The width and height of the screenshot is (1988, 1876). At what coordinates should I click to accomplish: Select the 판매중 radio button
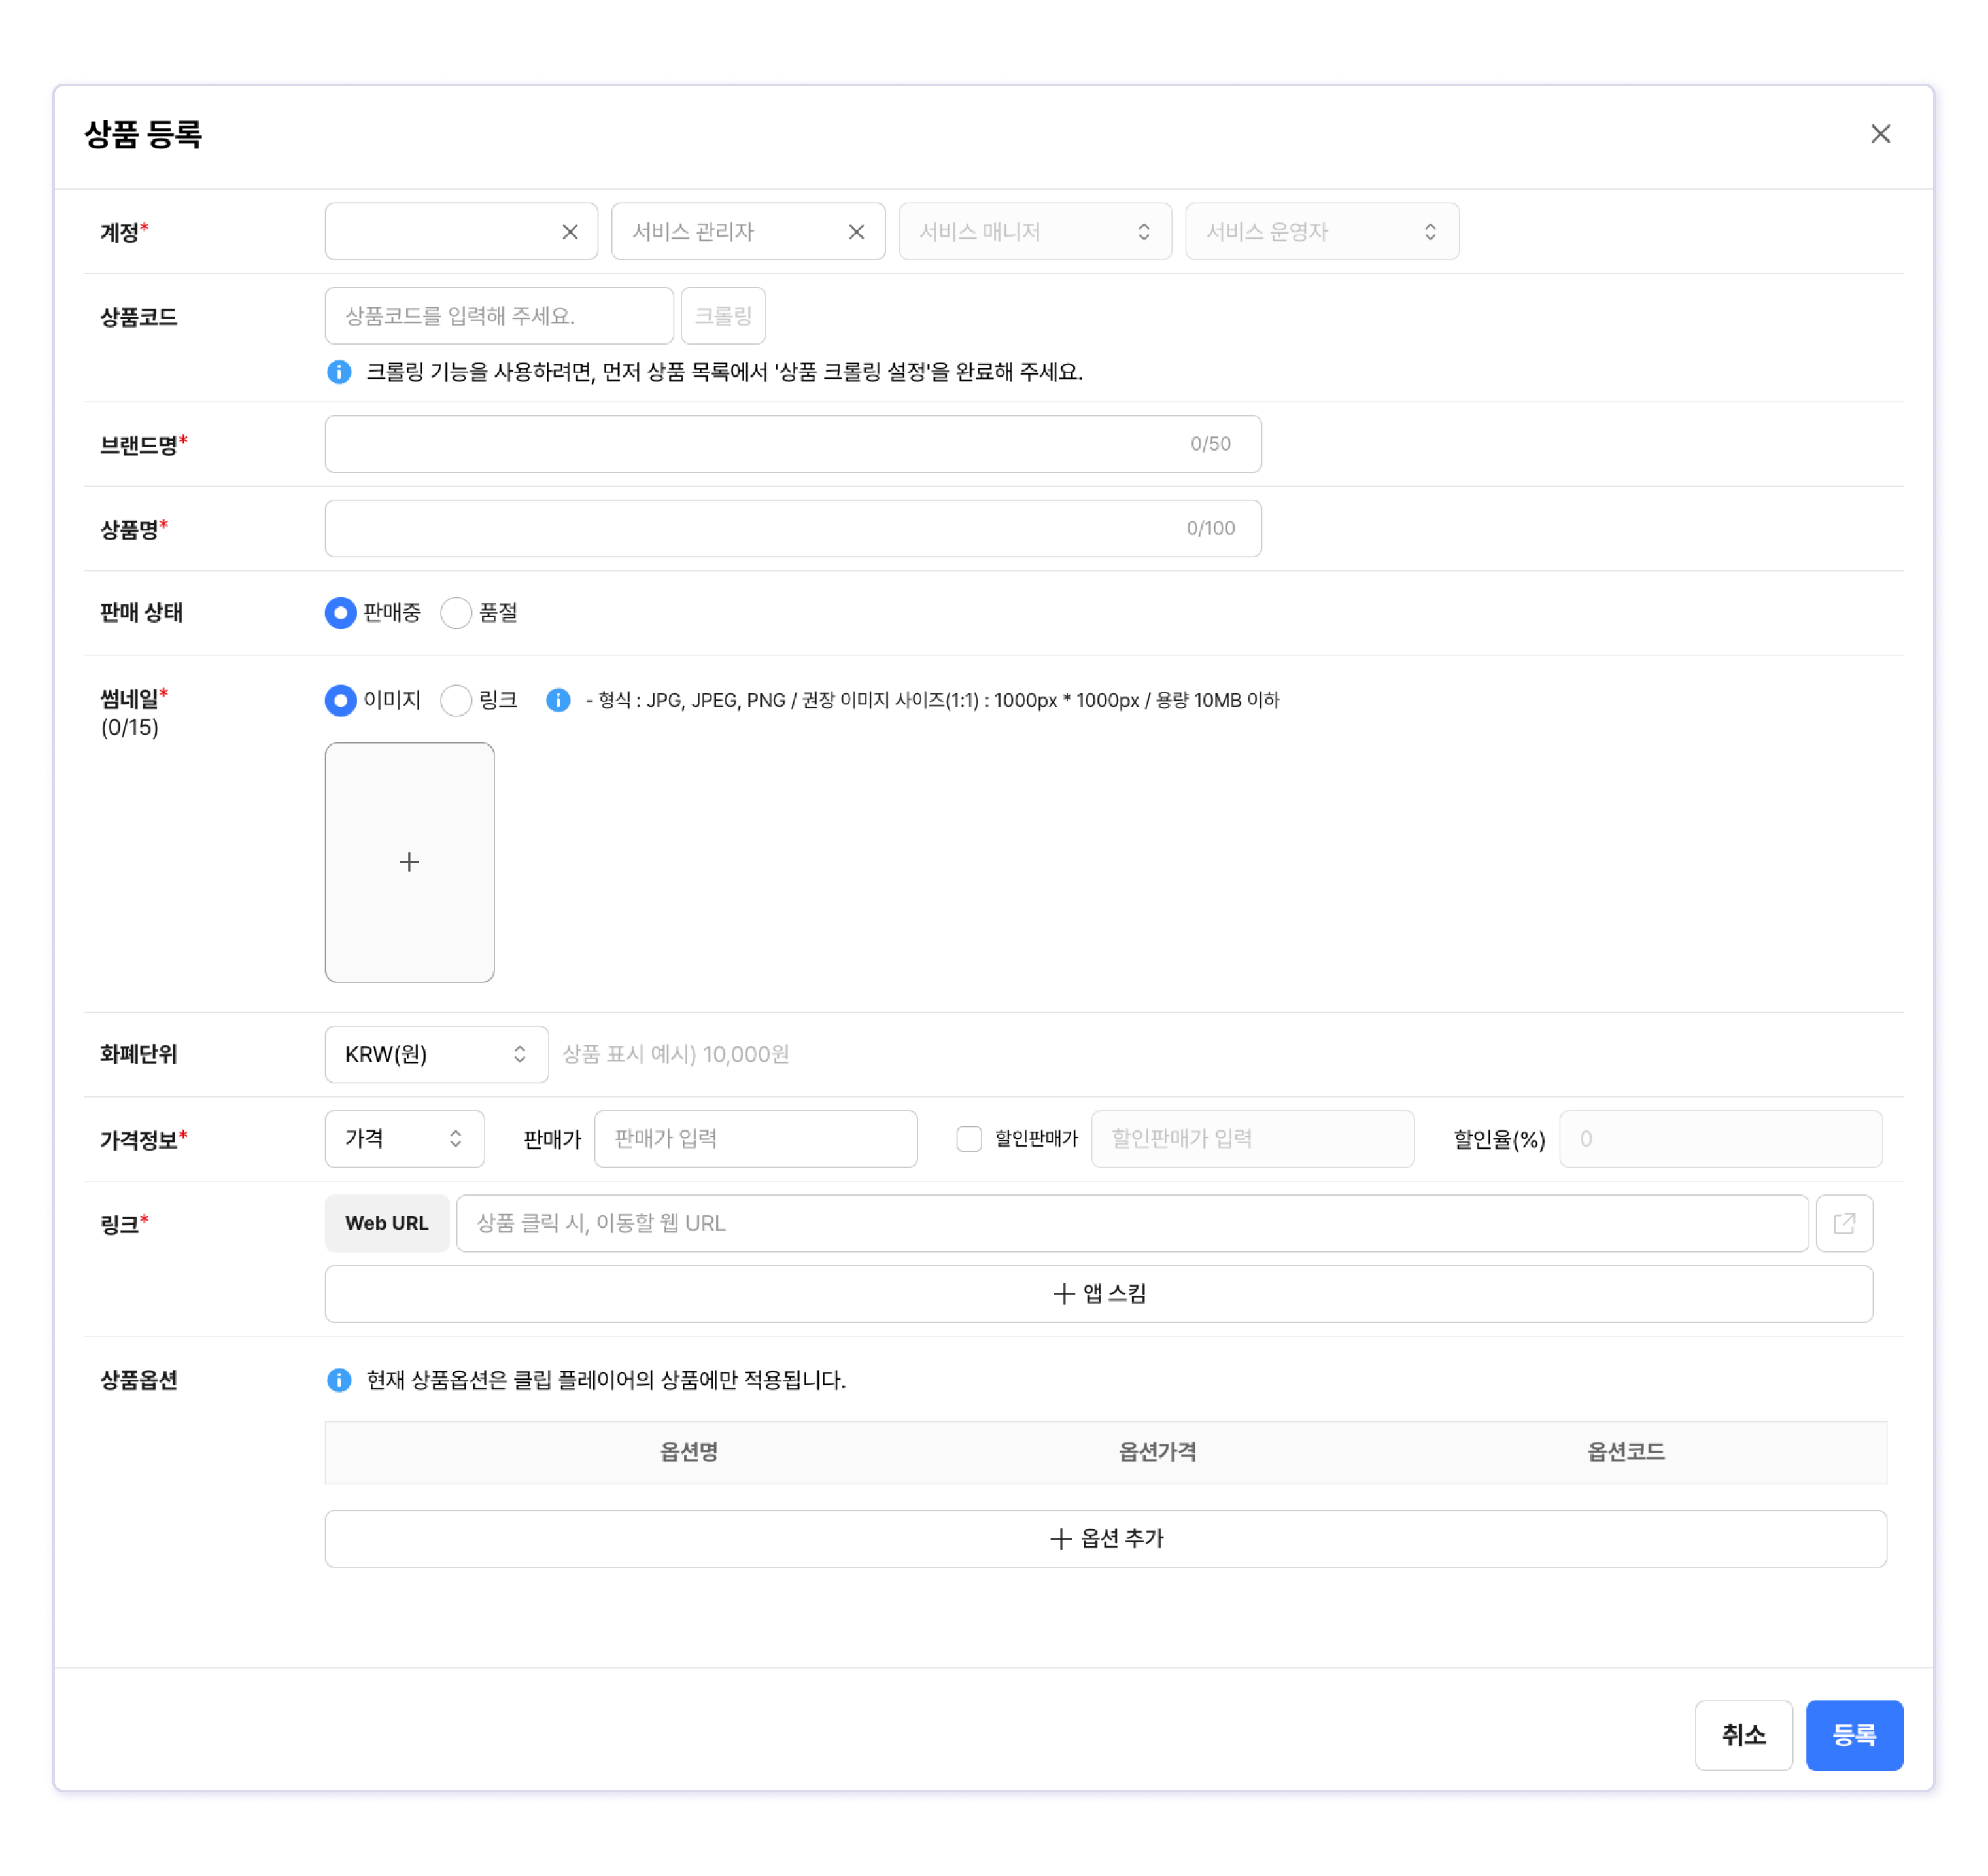[x=341, y=613]
